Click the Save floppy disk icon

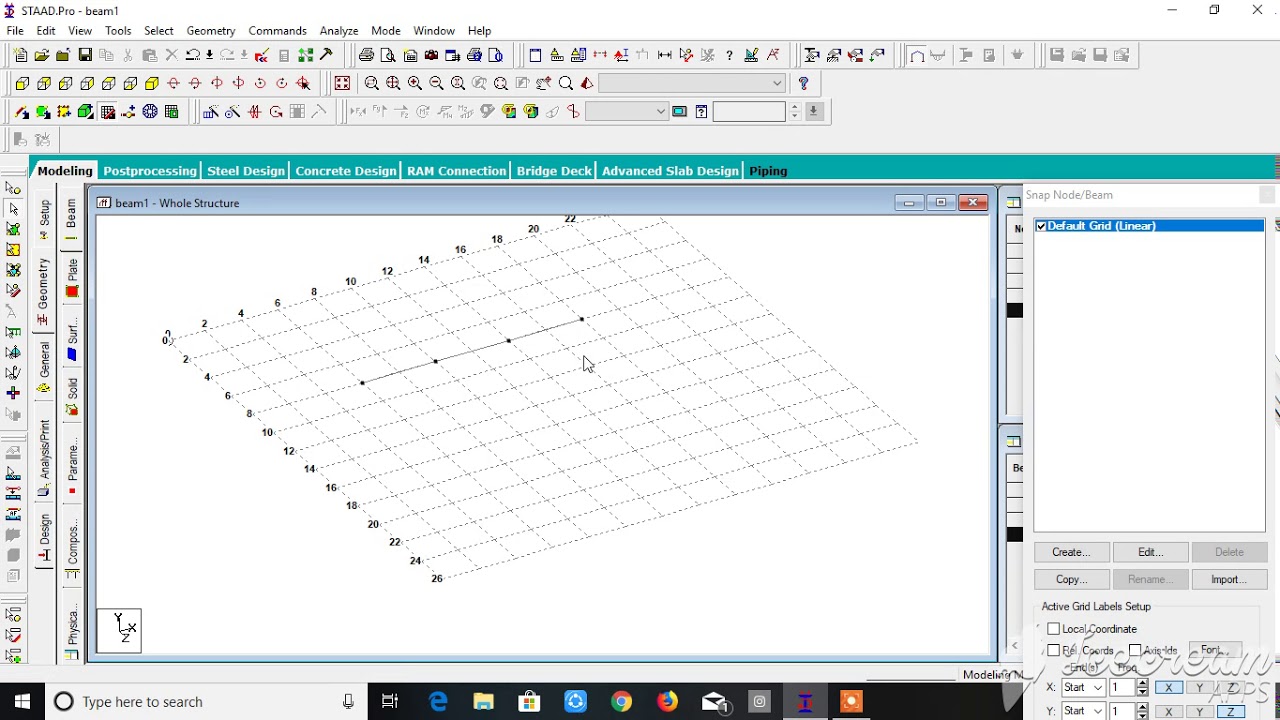pos(85,55)
